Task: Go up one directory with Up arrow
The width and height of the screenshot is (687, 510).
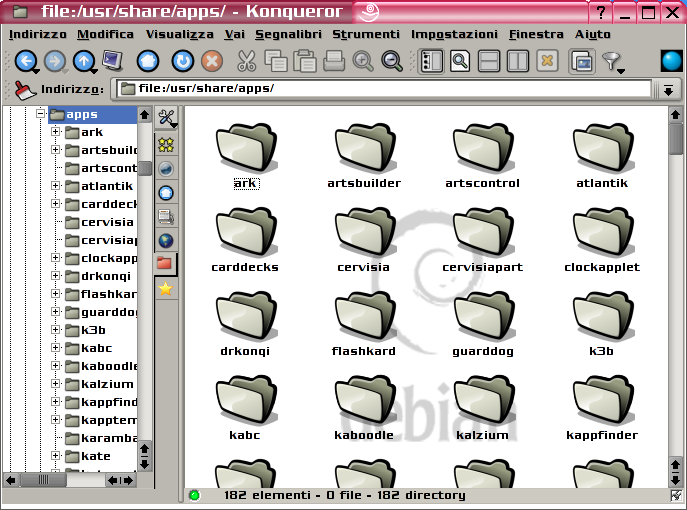Action: click(84, 61)
